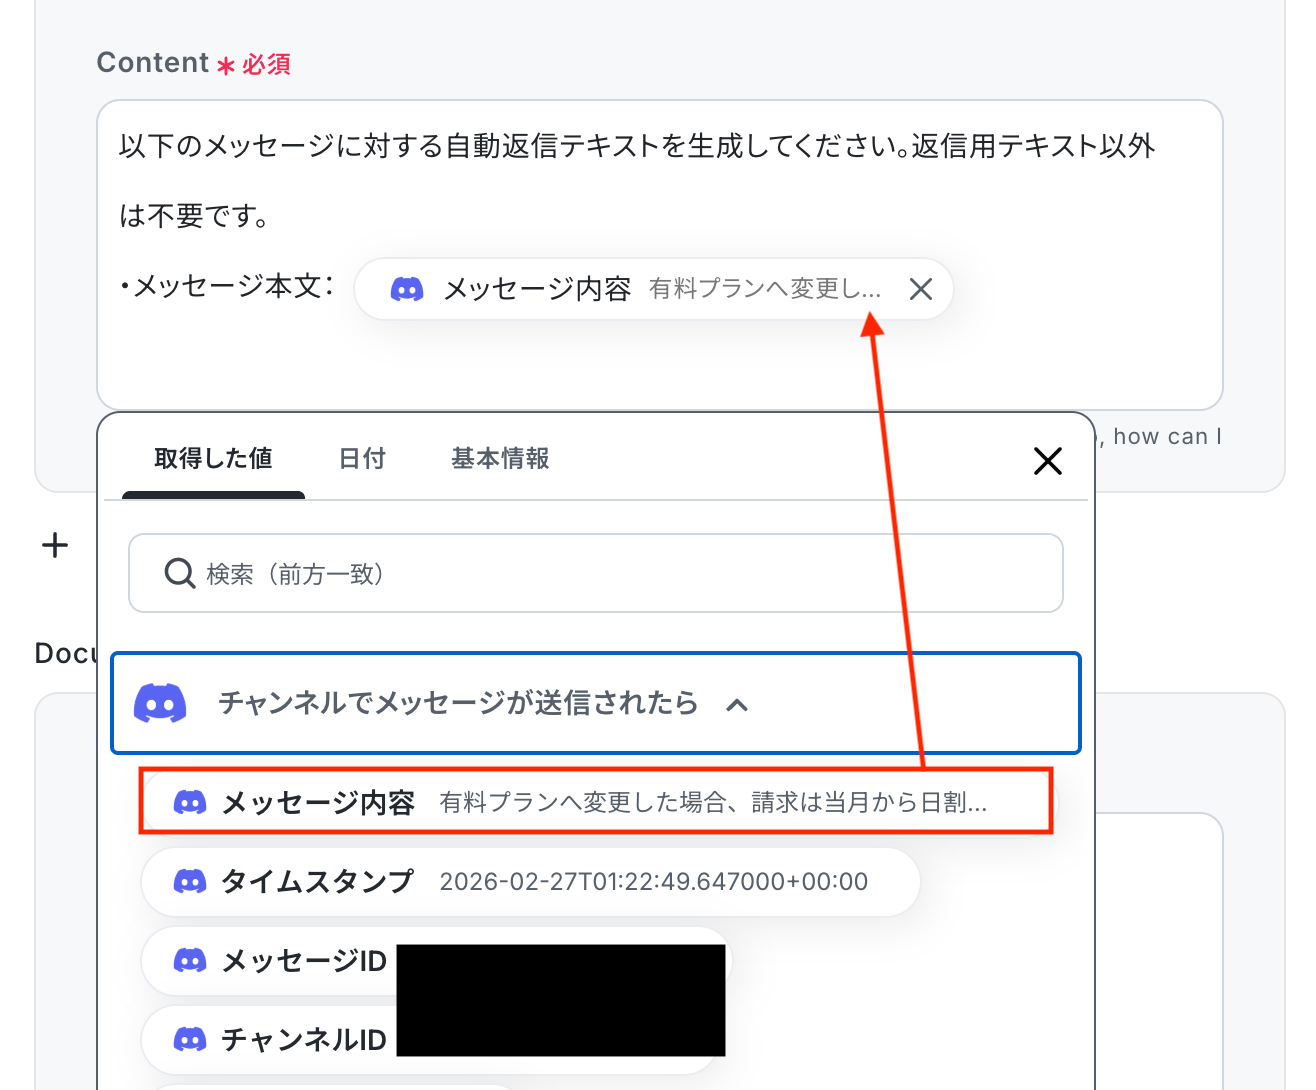Click the メッセージ内容 chip in Content
1316x1090 pixels.
point(654,290)
